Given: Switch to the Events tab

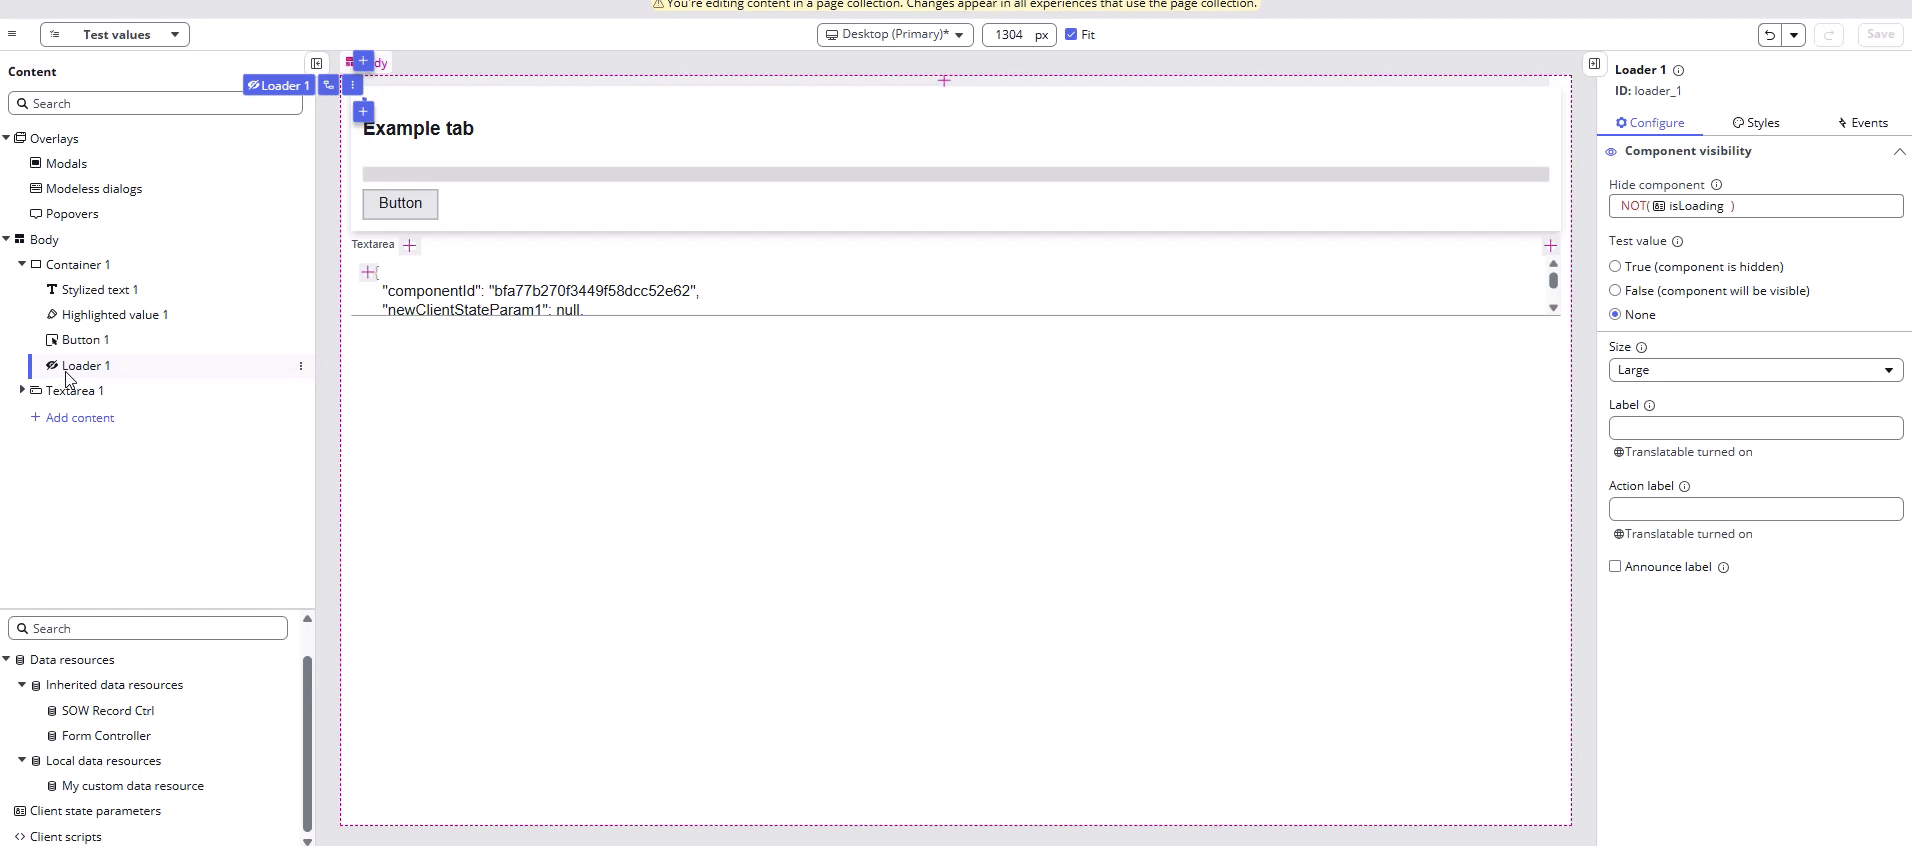Looking at the screenshot, I should [1862, 123].
